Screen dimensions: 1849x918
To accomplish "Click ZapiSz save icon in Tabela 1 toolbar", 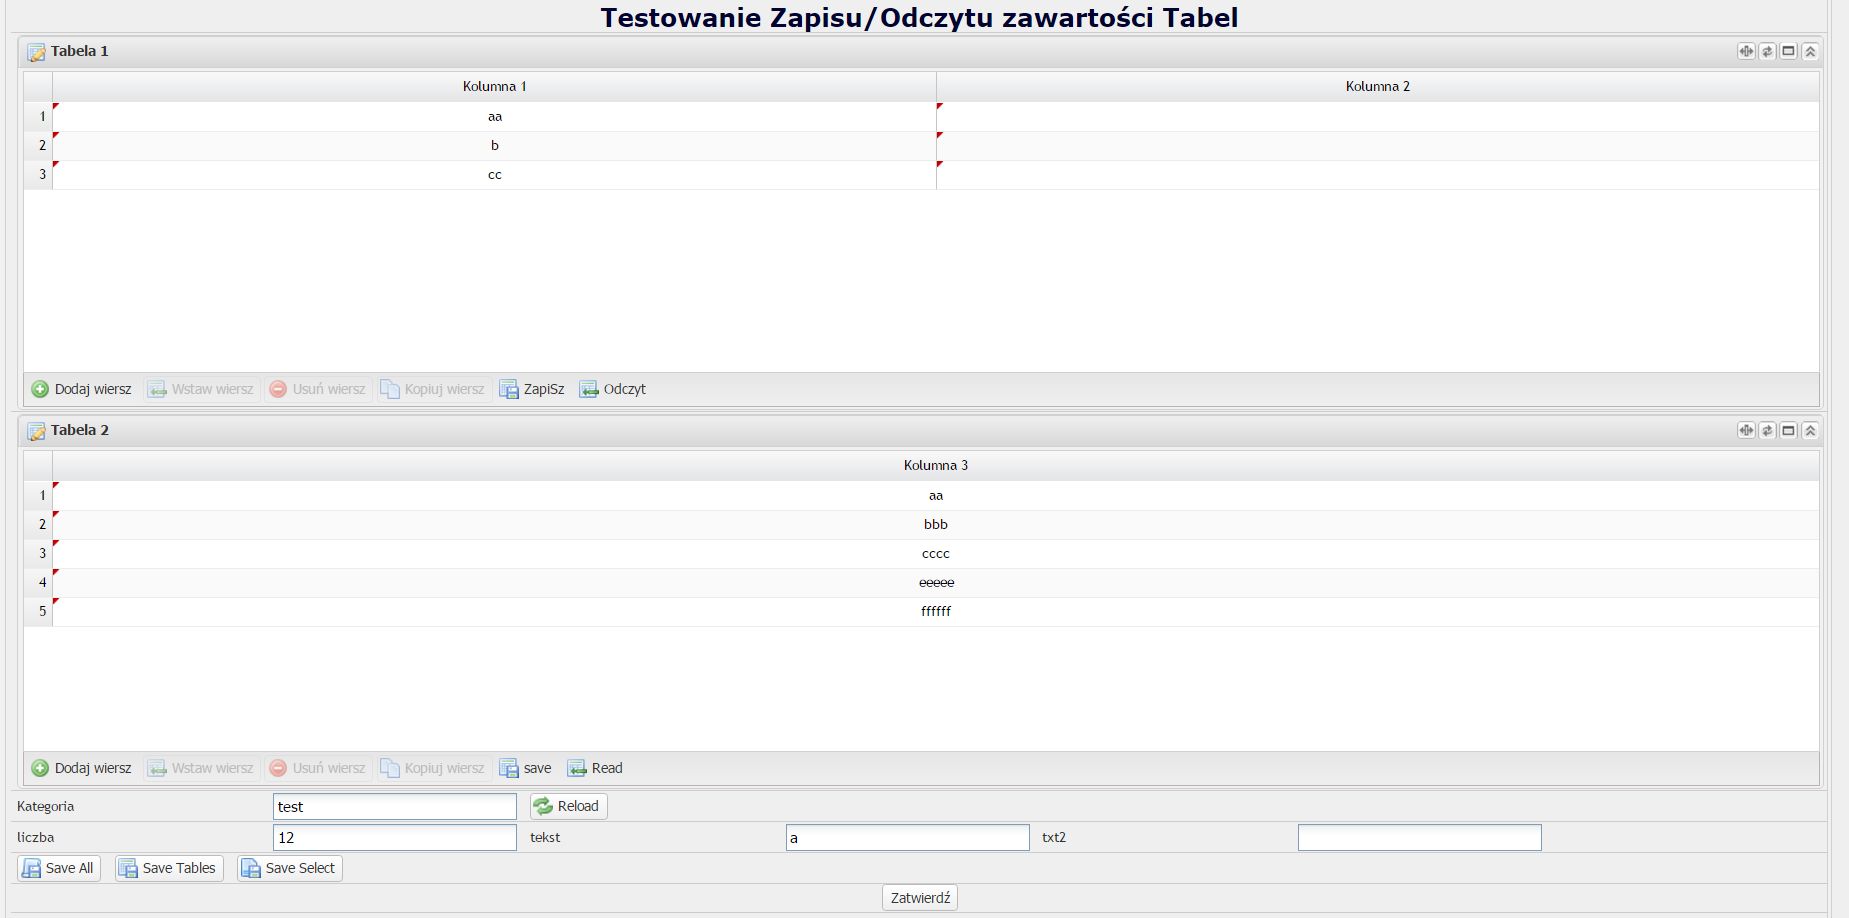I will click(509, 389).
